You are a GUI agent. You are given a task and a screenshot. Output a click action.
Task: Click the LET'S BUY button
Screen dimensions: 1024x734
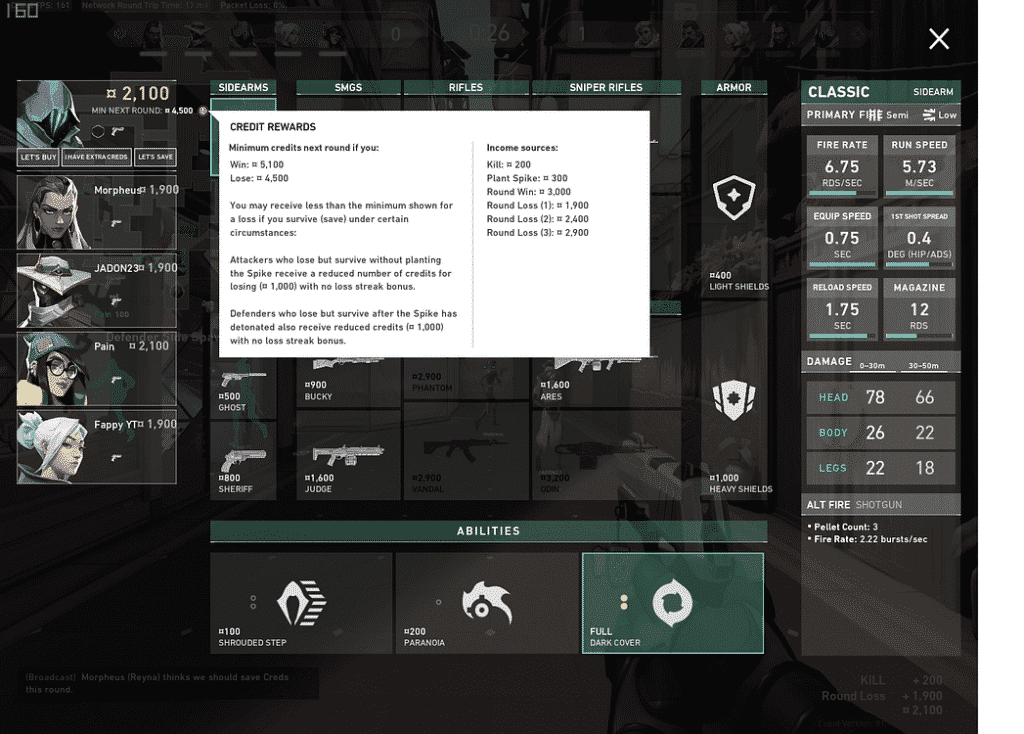pyautogui.click(x=39, y=157)
